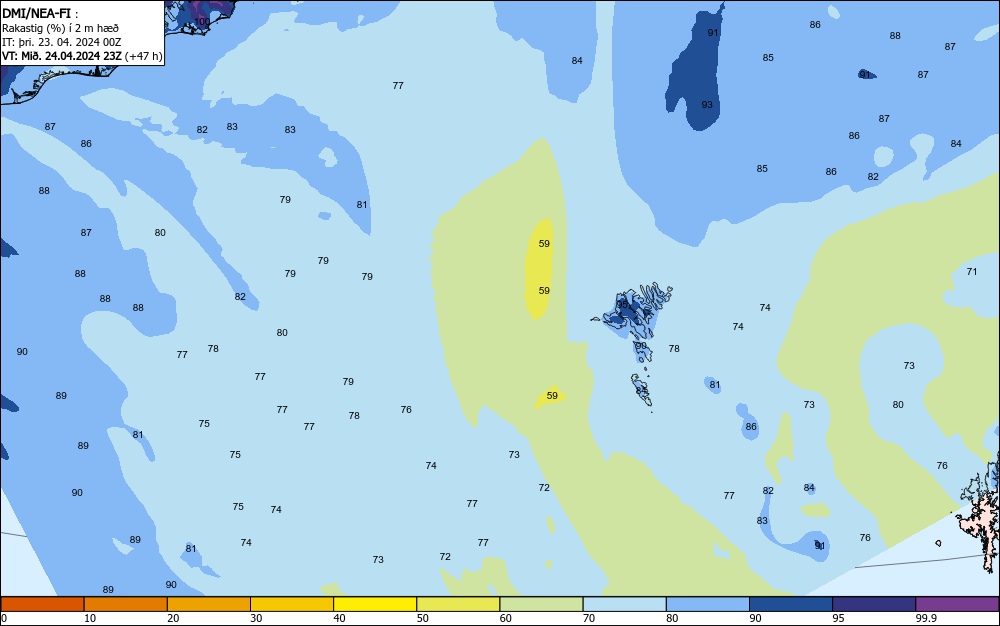Click the purple legend swatch above 99.9

(957, 604)
